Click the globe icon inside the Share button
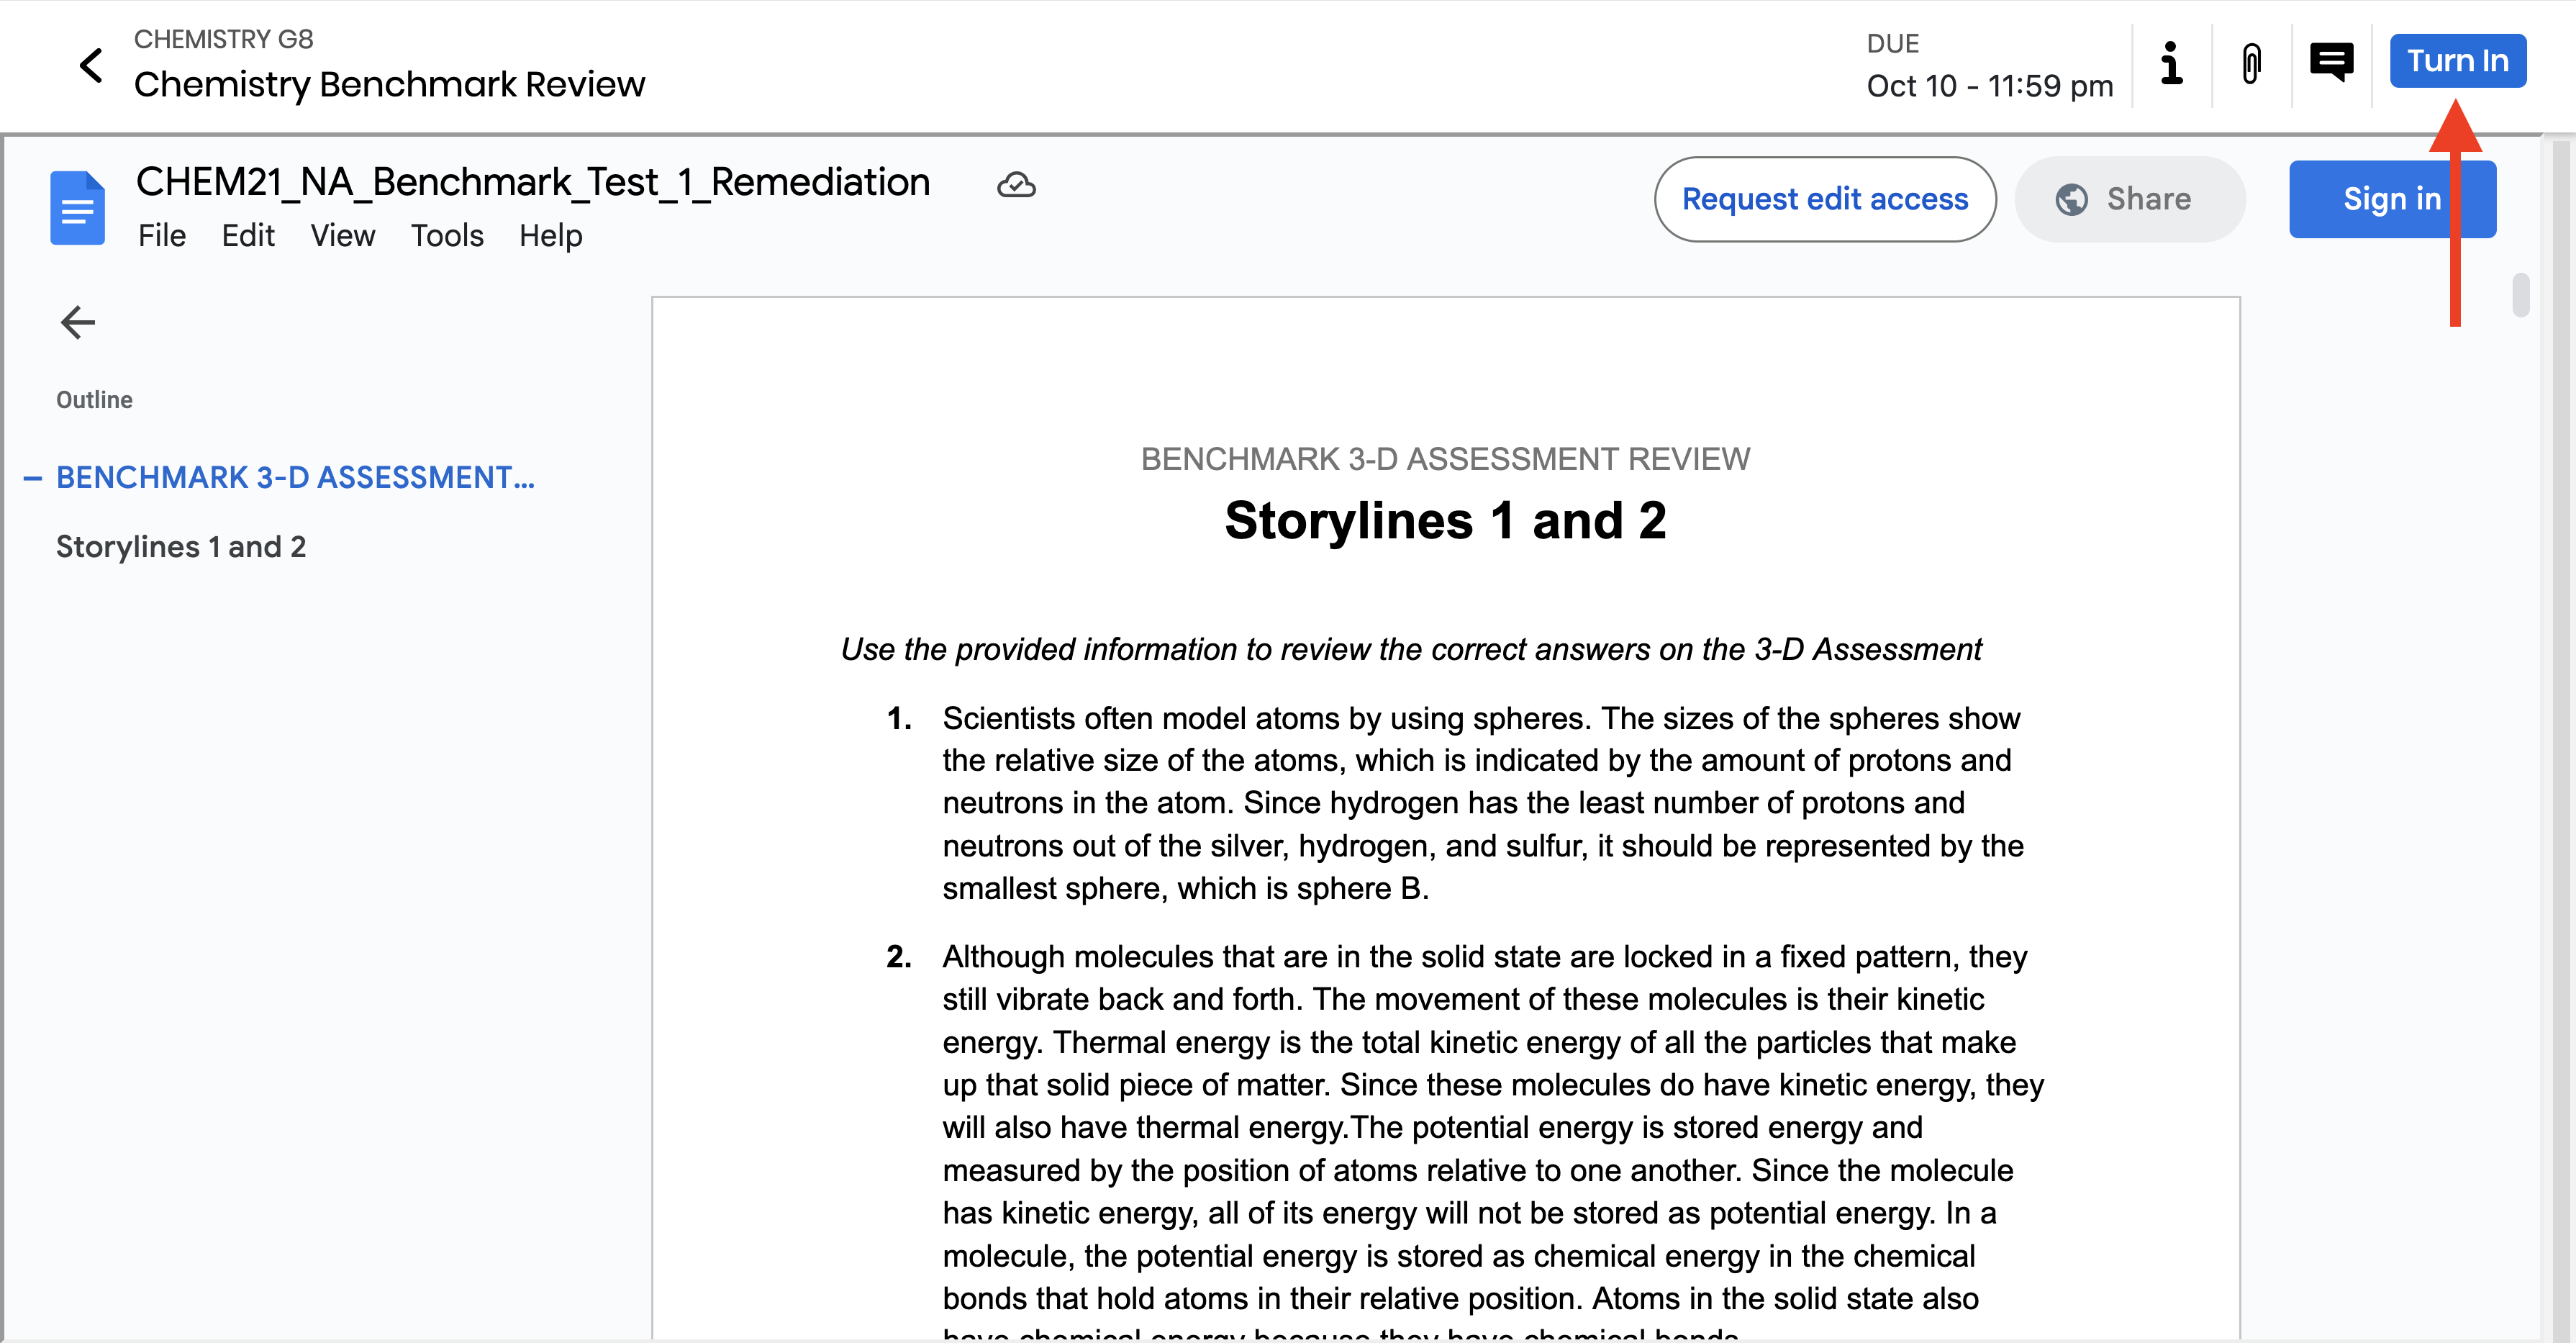The height and width of the screenshot is (1343, 2576). (2073, 199)
